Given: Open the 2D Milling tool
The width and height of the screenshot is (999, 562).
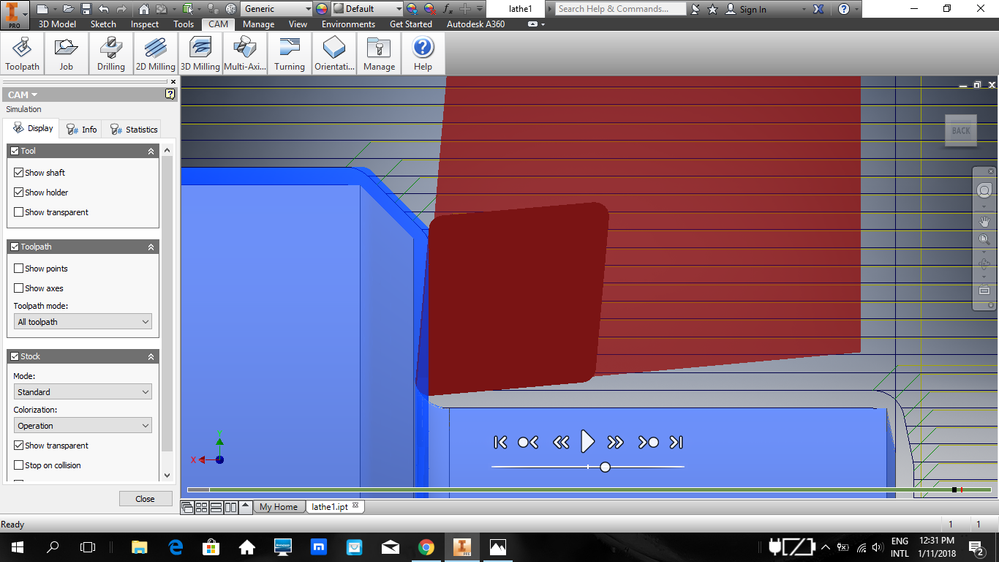Looking at the screenshot, I should [155, 53].
